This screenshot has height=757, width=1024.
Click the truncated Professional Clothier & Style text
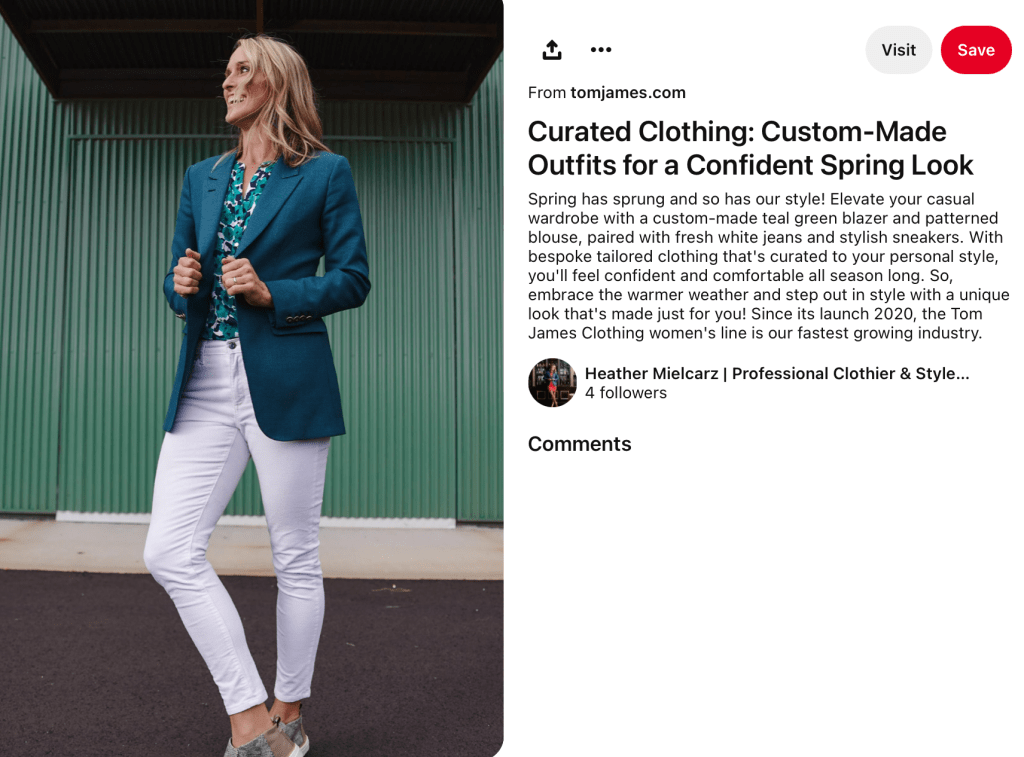click(850, 374)
